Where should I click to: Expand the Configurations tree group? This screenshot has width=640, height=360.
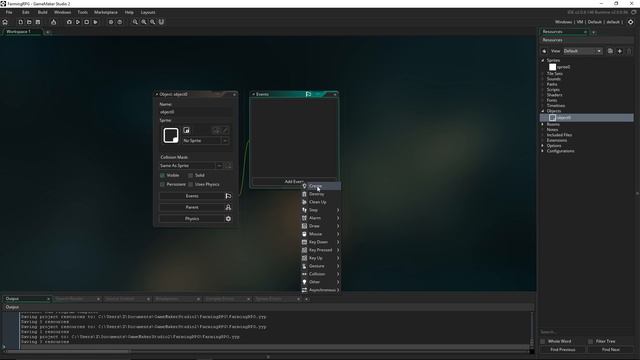[543, 151]
